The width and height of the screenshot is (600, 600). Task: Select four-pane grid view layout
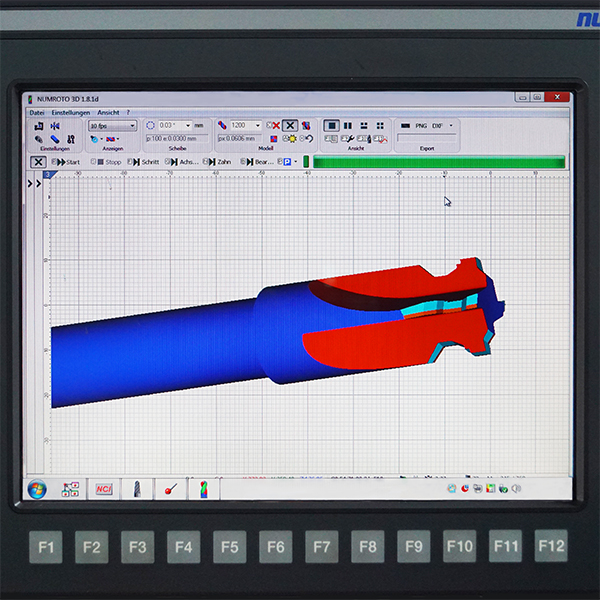380,126
